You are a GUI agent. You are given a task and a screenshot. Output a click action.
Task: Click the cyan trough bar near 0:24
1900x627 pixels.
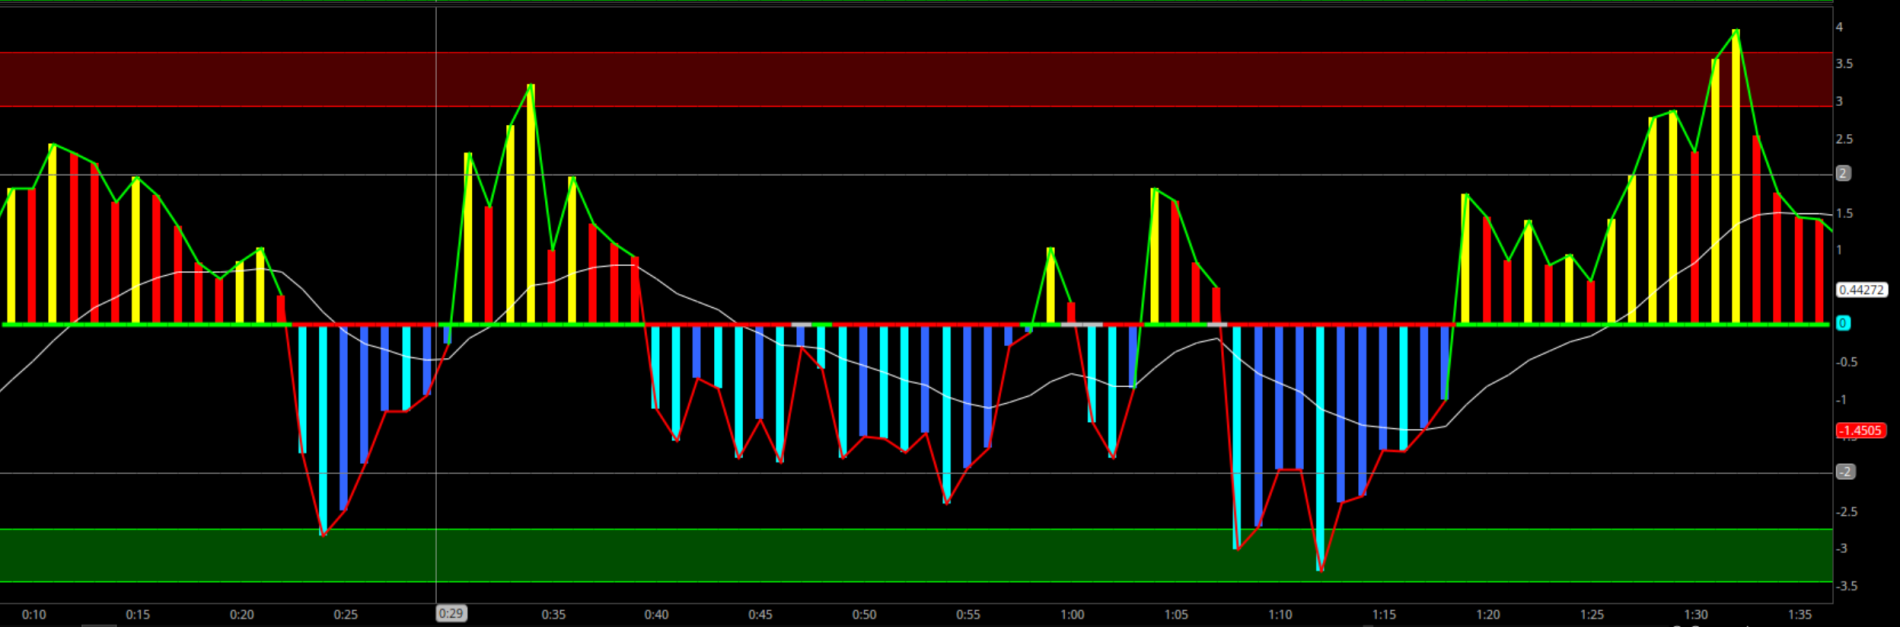tap(323, 430)
